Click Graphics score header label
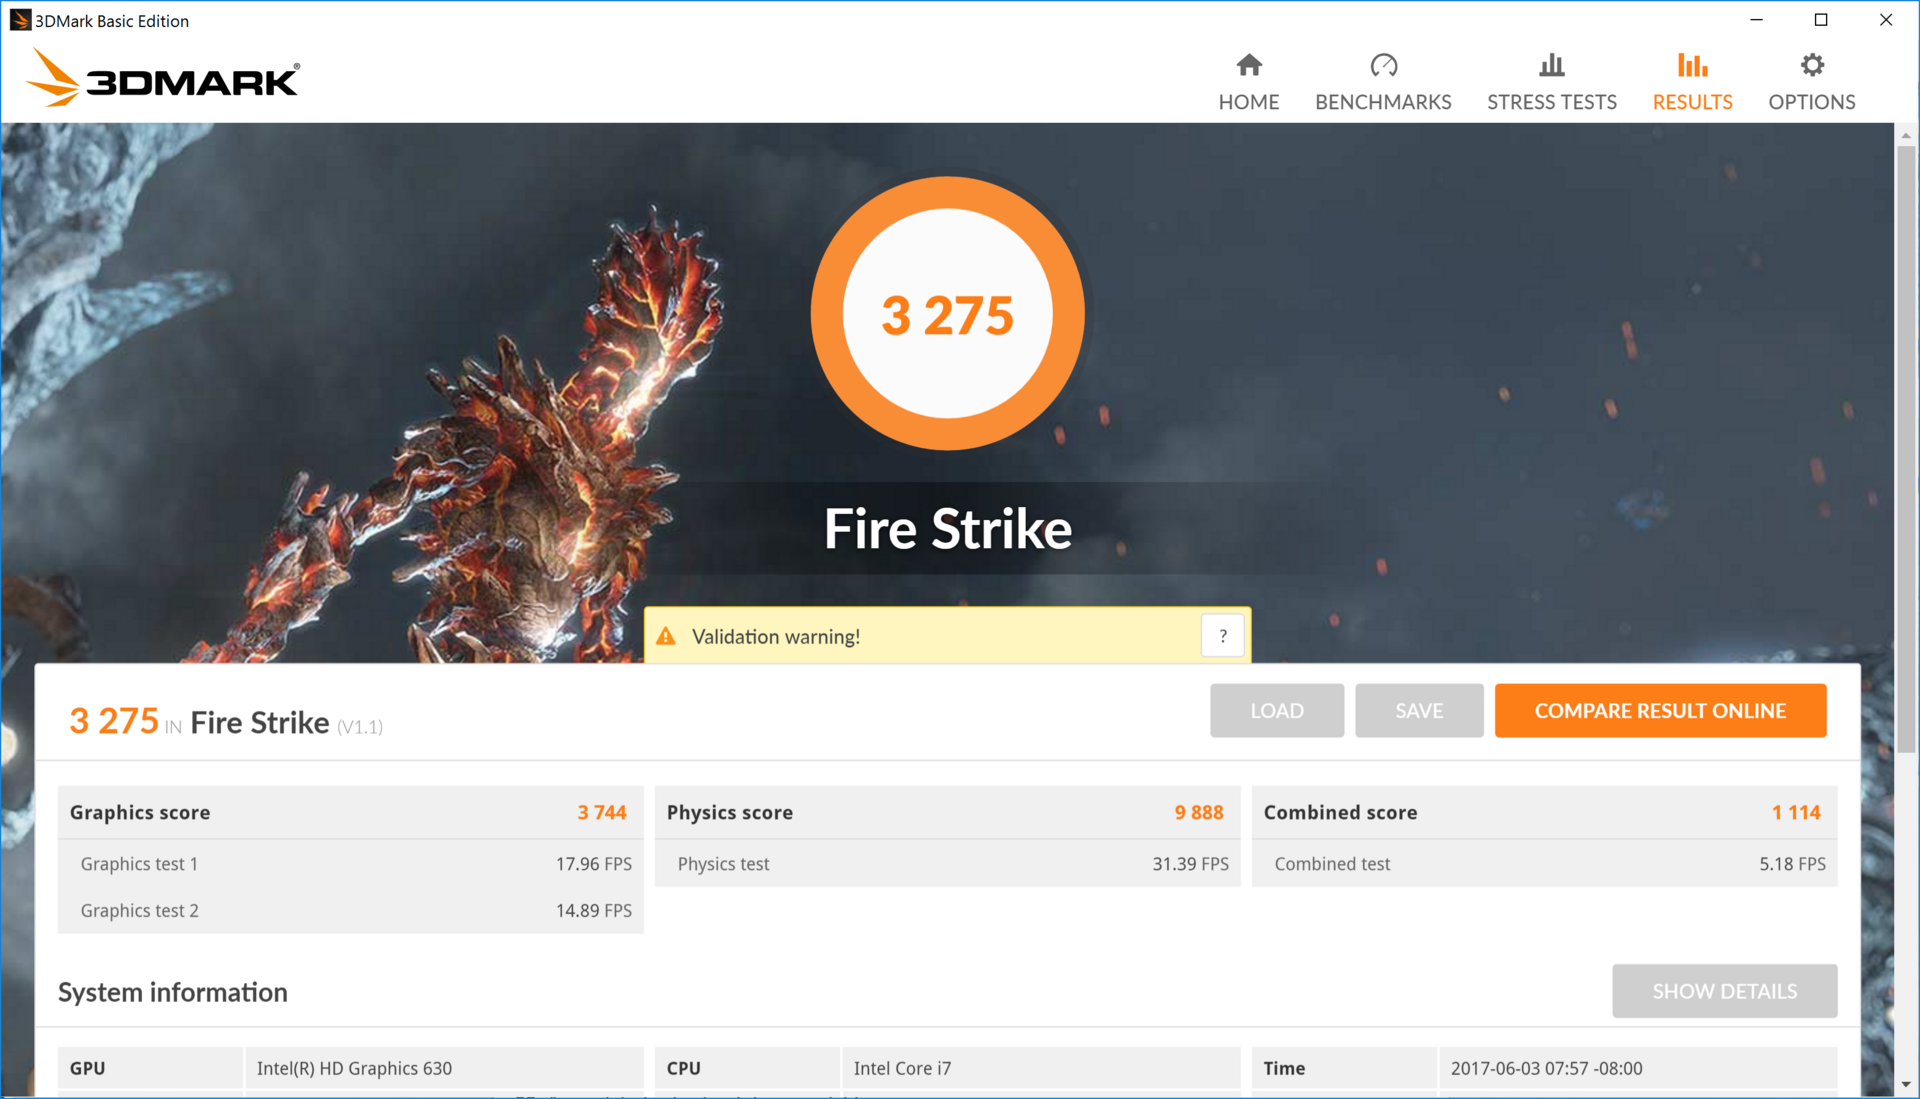This screenshot has height=1099, width=1920. [x=140, y=813]
